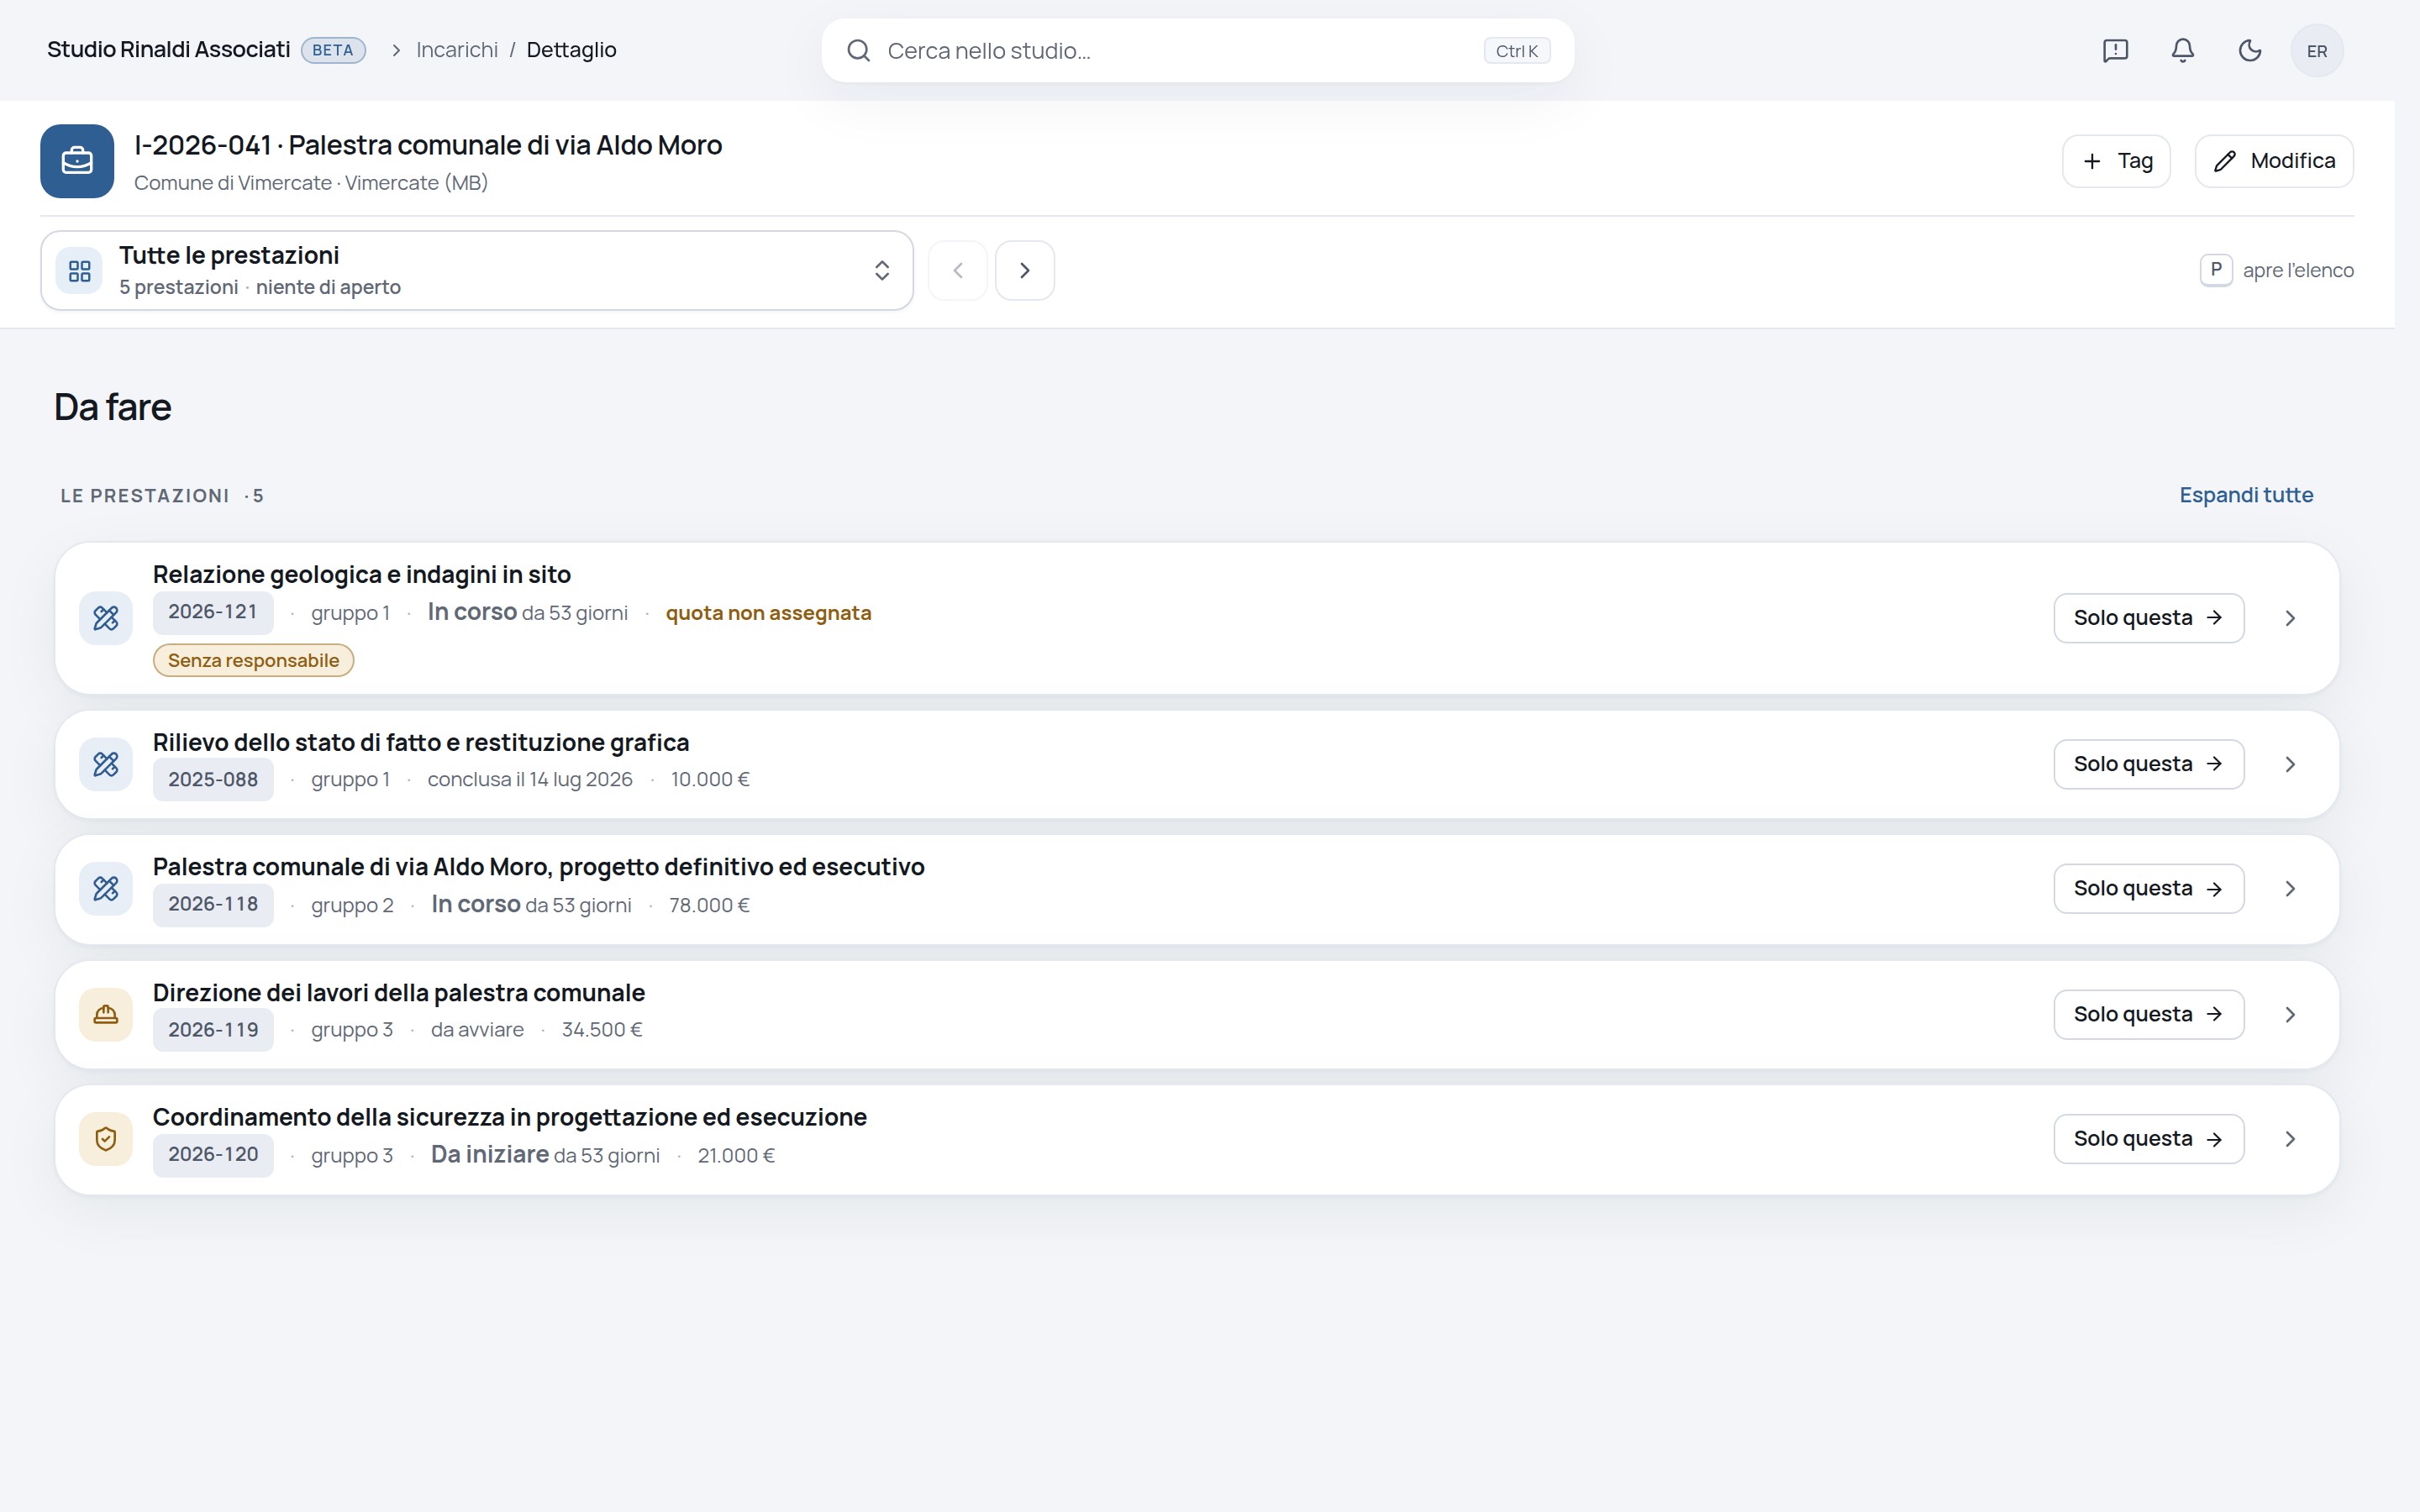Click code chip 2026-121
Viewport: 2420px width, 1512px height.
(x=213, y=612)
